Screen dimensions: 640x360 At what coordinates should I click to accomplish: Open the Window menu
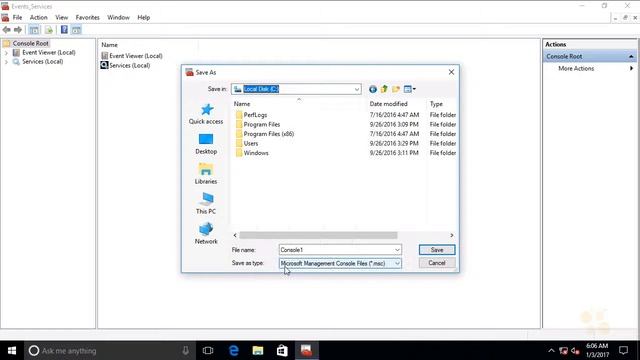pyautogui.click(x=118, y=18)
